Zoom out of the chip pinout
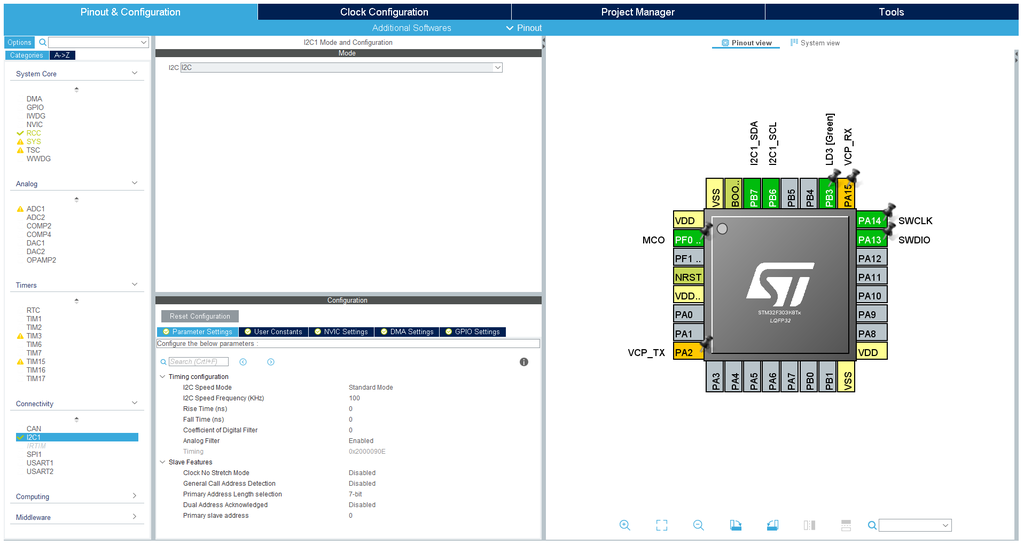1024x545 pixels. pos(698,525)
